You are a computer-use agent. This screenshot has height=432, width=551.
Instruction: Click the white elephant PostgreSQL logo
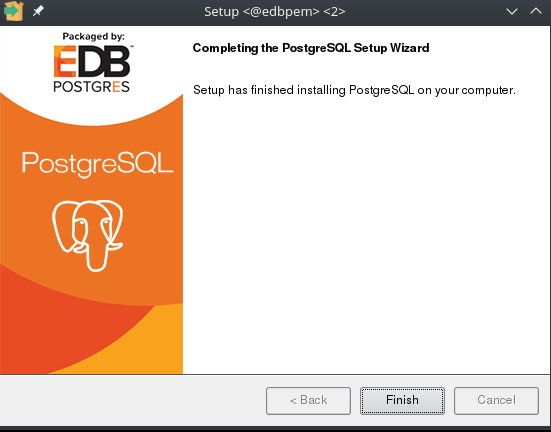click(x=88, y=236)
